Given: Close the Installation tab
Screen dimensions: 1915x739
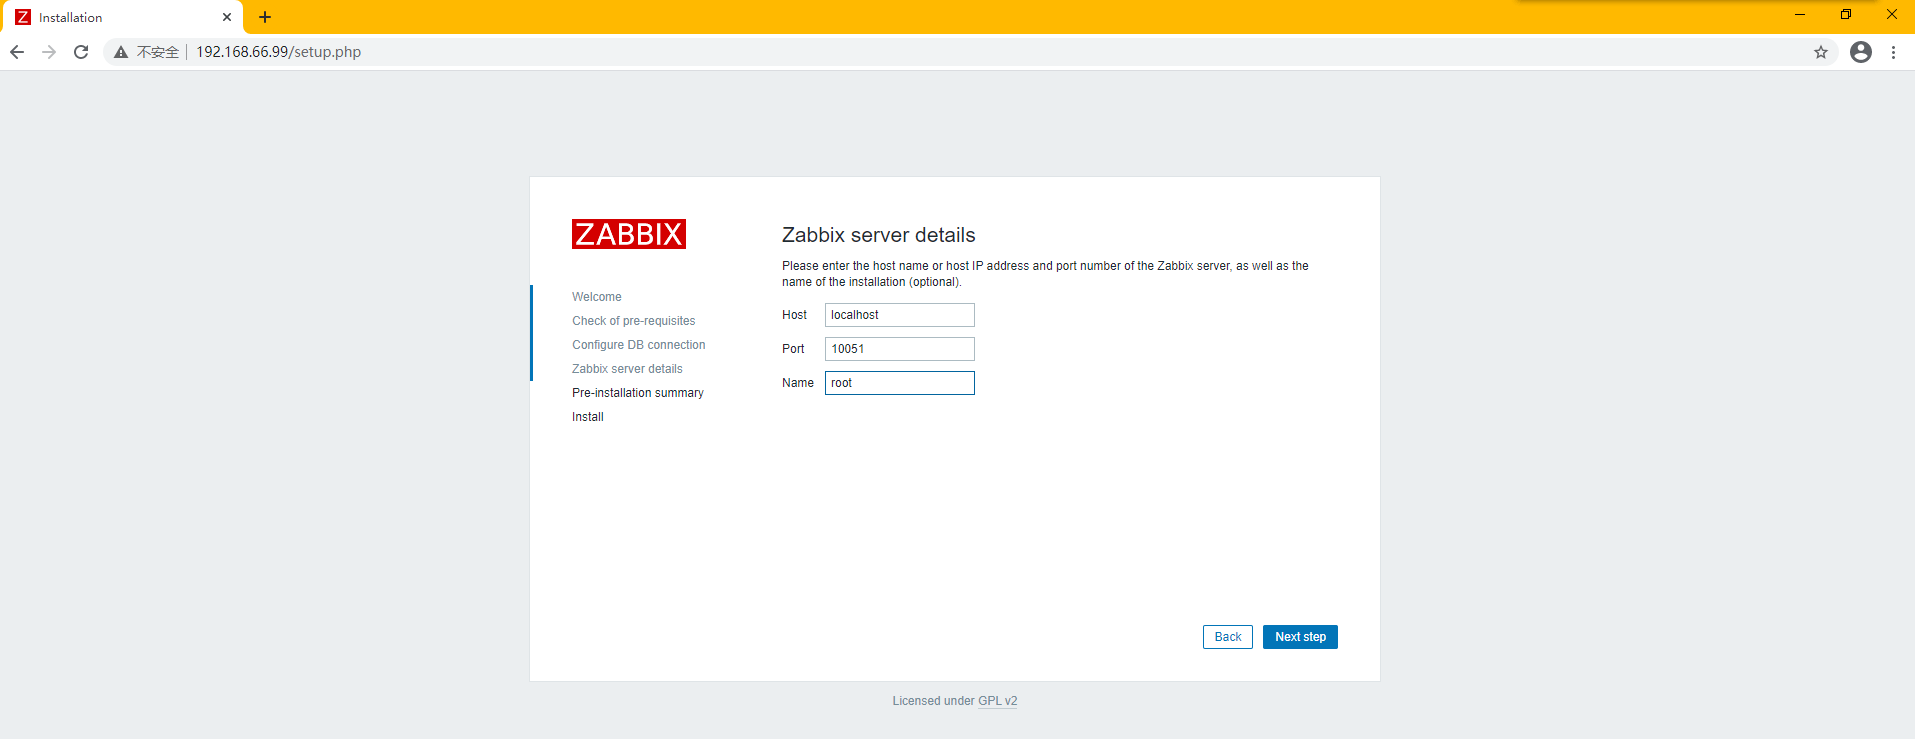Looking at the screenshot, I should (227, 17).
